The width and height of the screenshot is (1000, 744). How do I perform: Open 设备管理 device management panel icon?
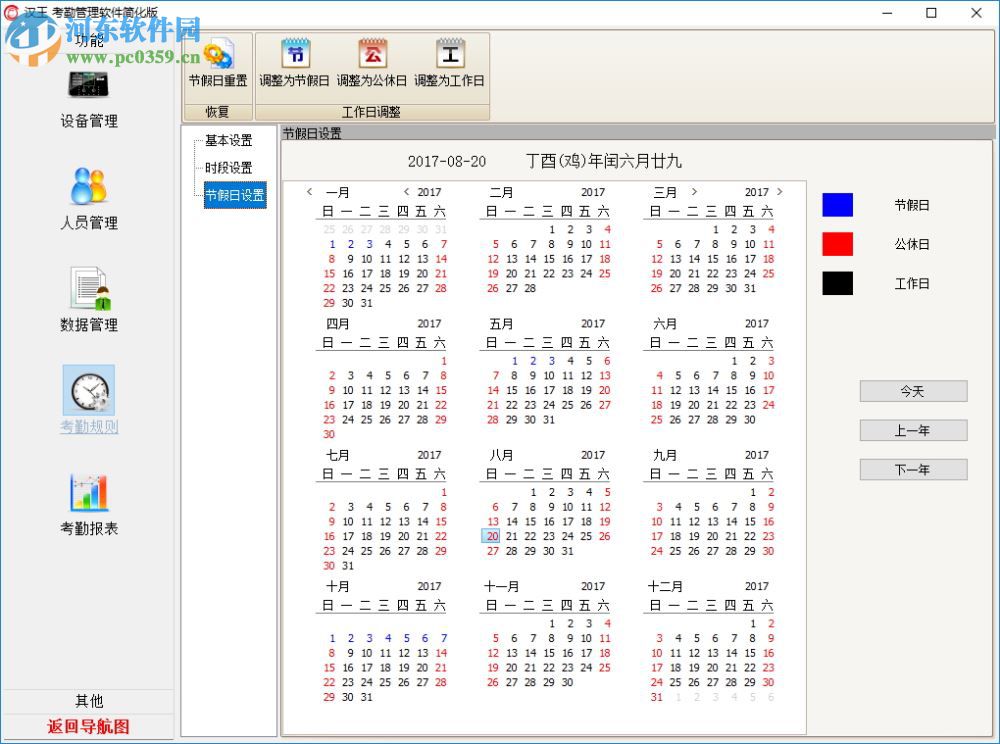click(x=88, y=85)
